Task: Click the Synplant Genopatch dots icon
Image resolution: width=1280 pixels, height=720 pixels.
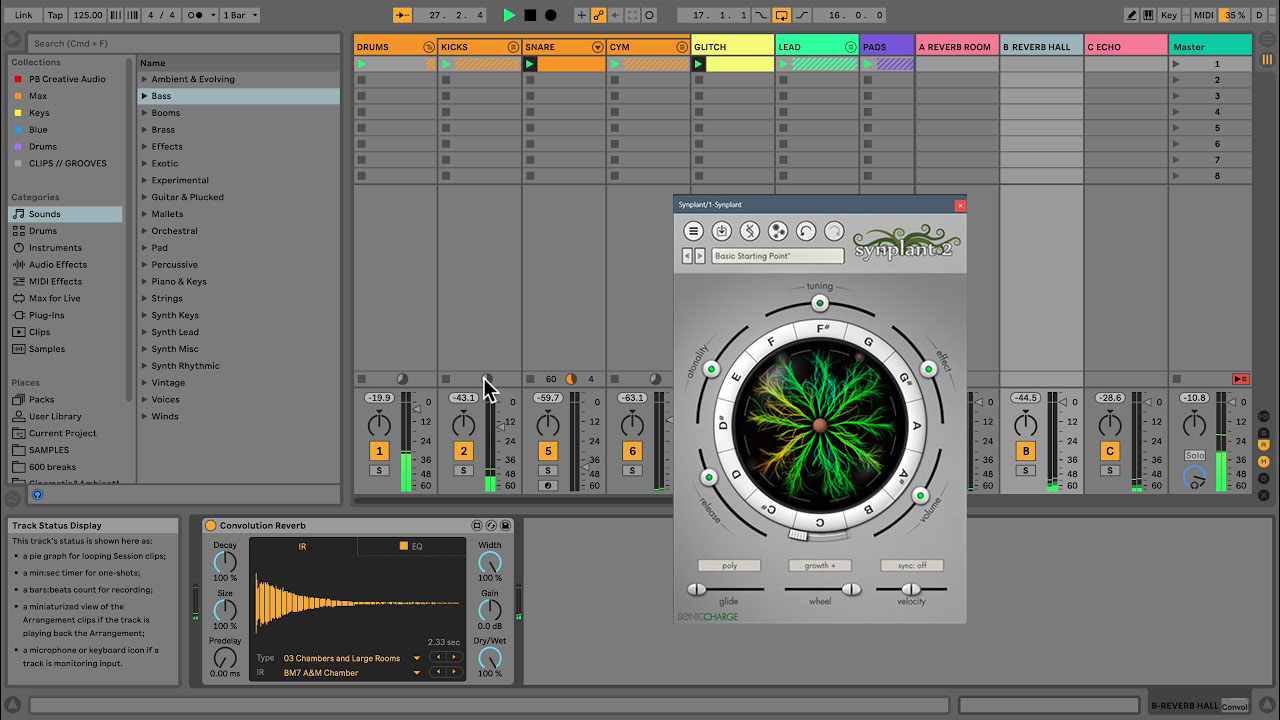Action: click(x=777, y=231)
